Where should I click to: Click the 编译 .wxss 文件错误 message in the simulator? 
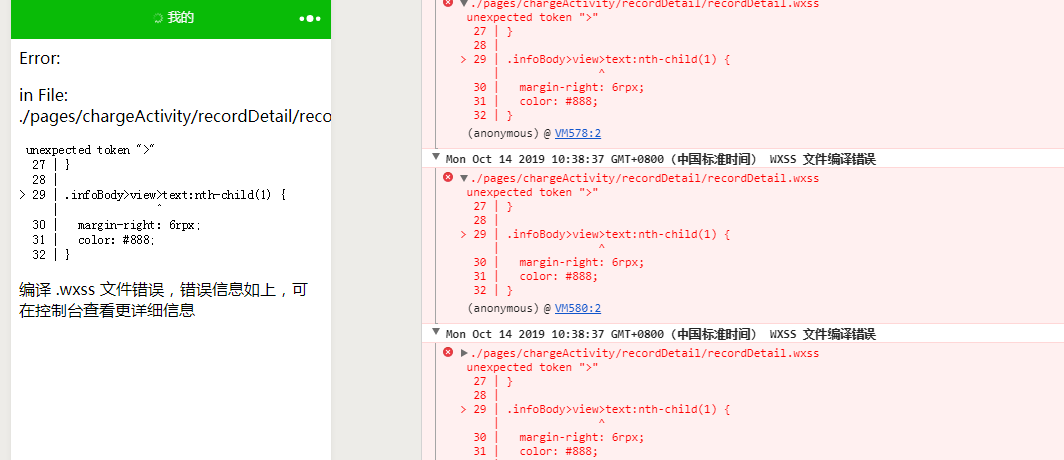tap(163, 301)
